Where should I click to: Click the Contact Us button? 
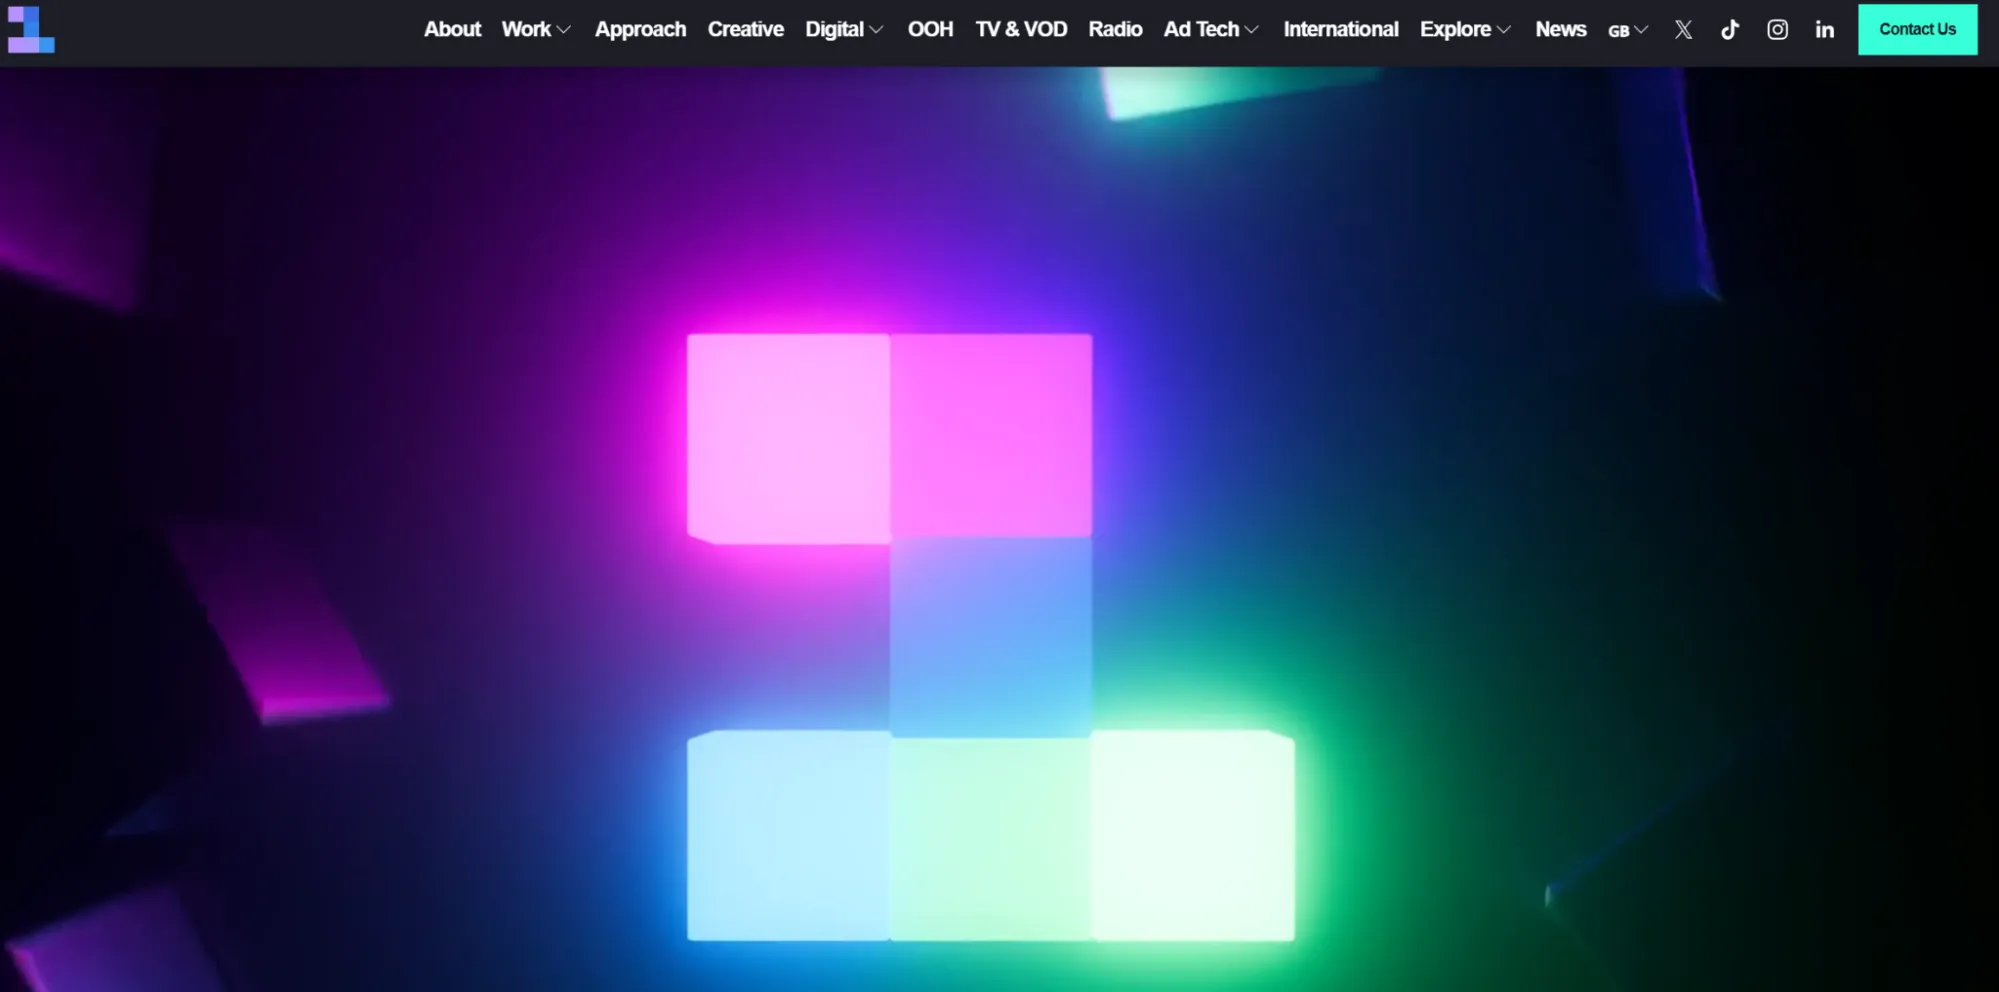pyautogui.click(x=1917, y=29)
